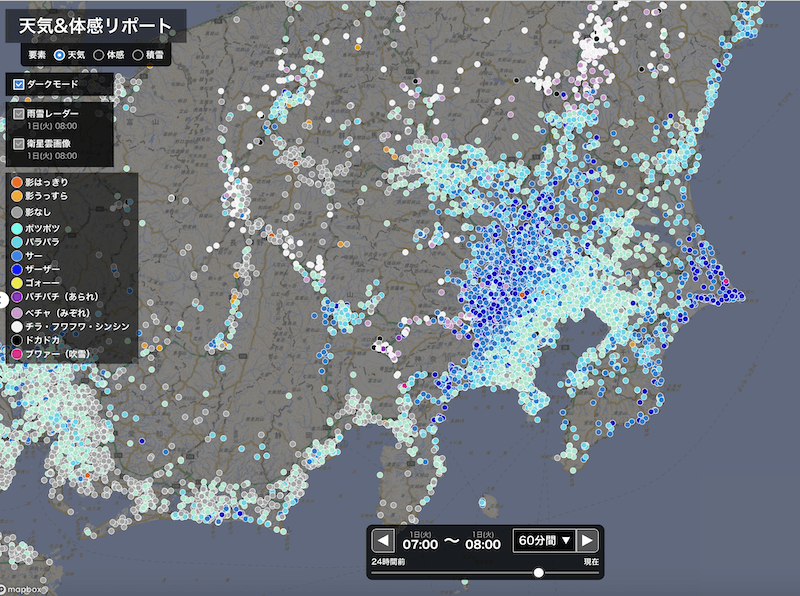This screenshot has width=800, height=596.
Task: Open the 60分間 interval dropdown
Action: tap(544, 541)
